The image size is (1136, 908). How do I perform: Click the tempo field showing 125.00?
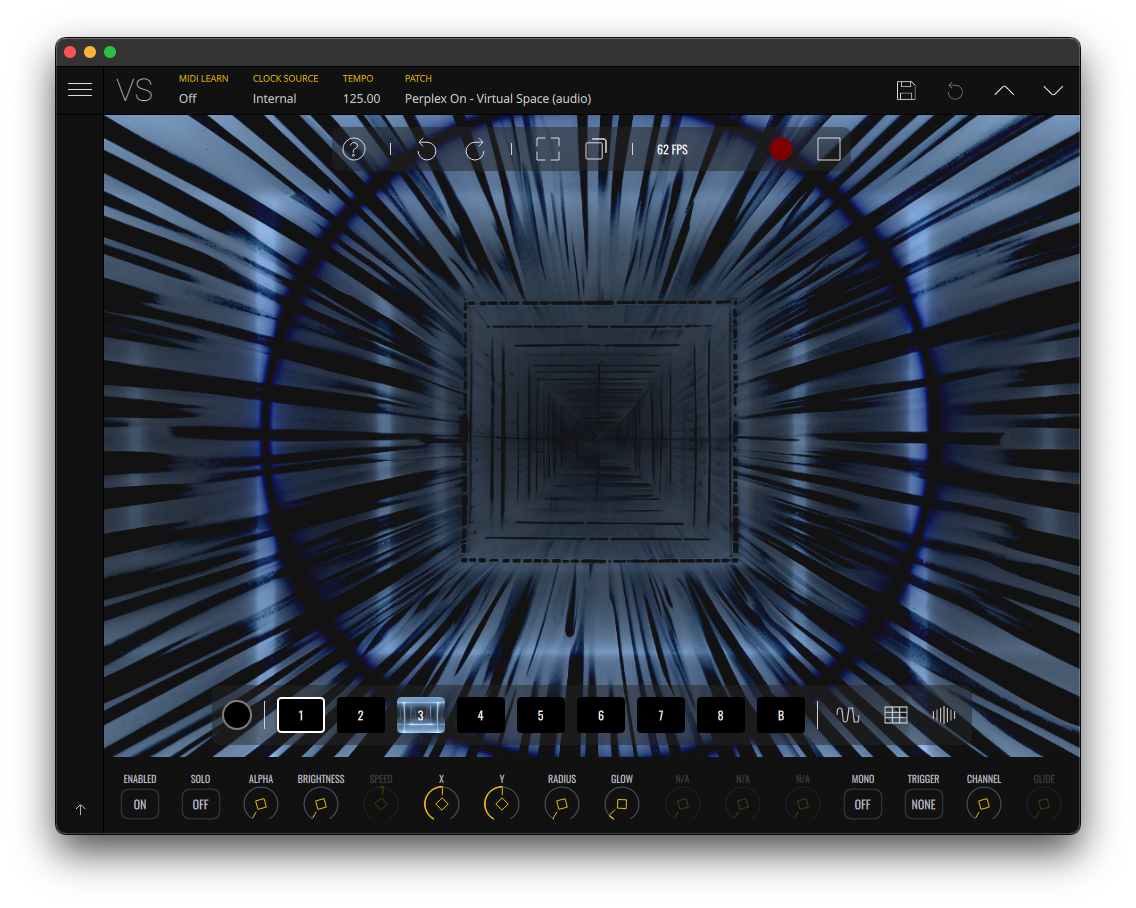pyautogui.click(x=361, y=99)
